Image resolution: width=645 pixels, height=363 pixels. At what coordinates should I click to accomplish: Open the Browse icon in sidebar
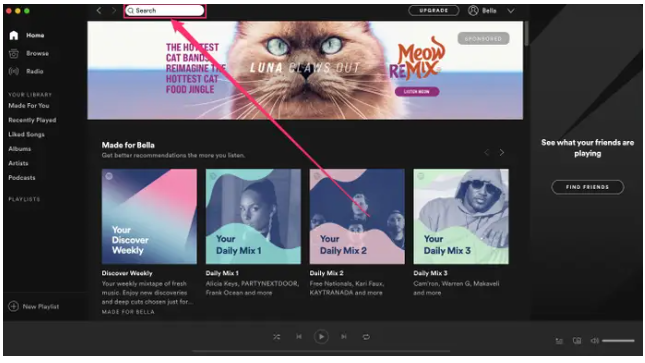[x=14, y=54]
